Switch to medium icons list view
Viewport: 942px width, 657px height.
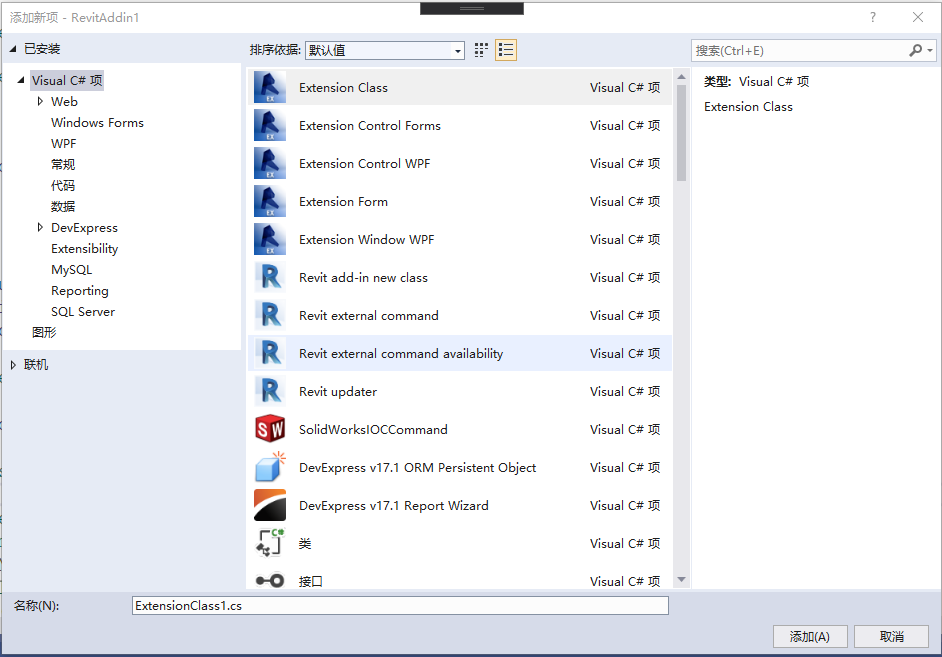[506, 50]
